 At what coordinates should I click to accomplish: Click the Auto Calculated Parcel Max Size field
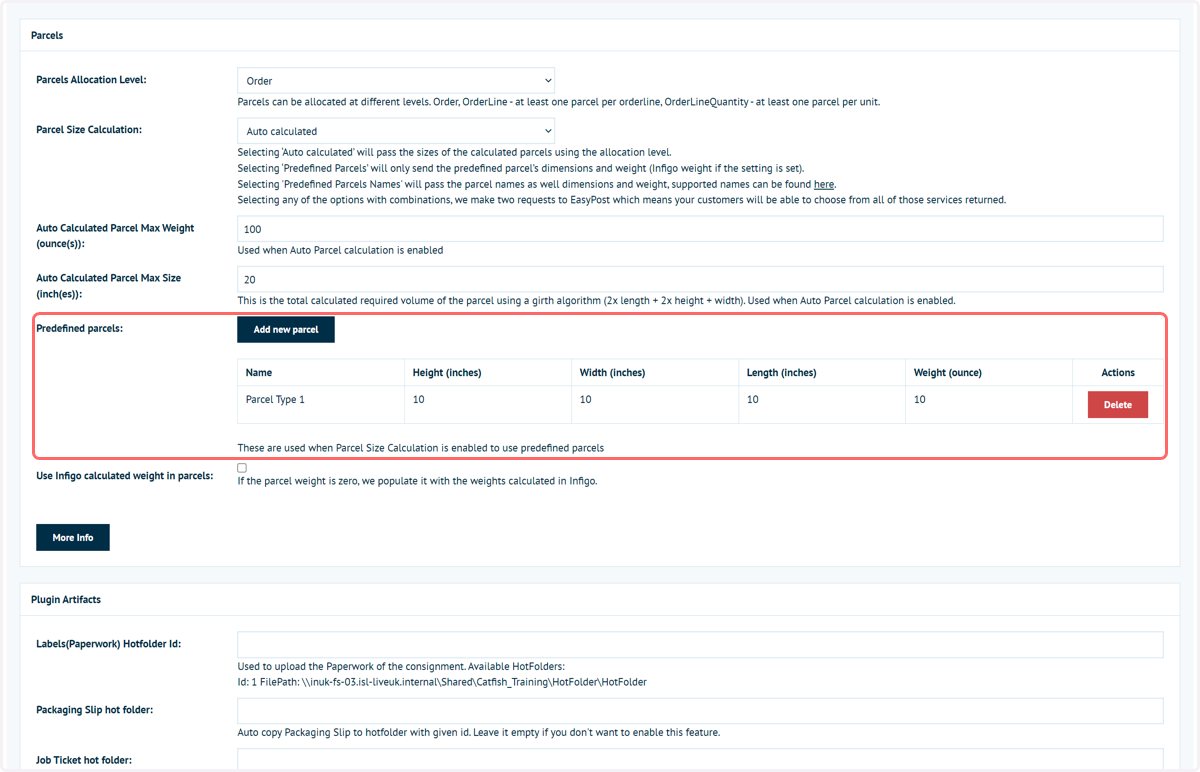pos(700,279)
